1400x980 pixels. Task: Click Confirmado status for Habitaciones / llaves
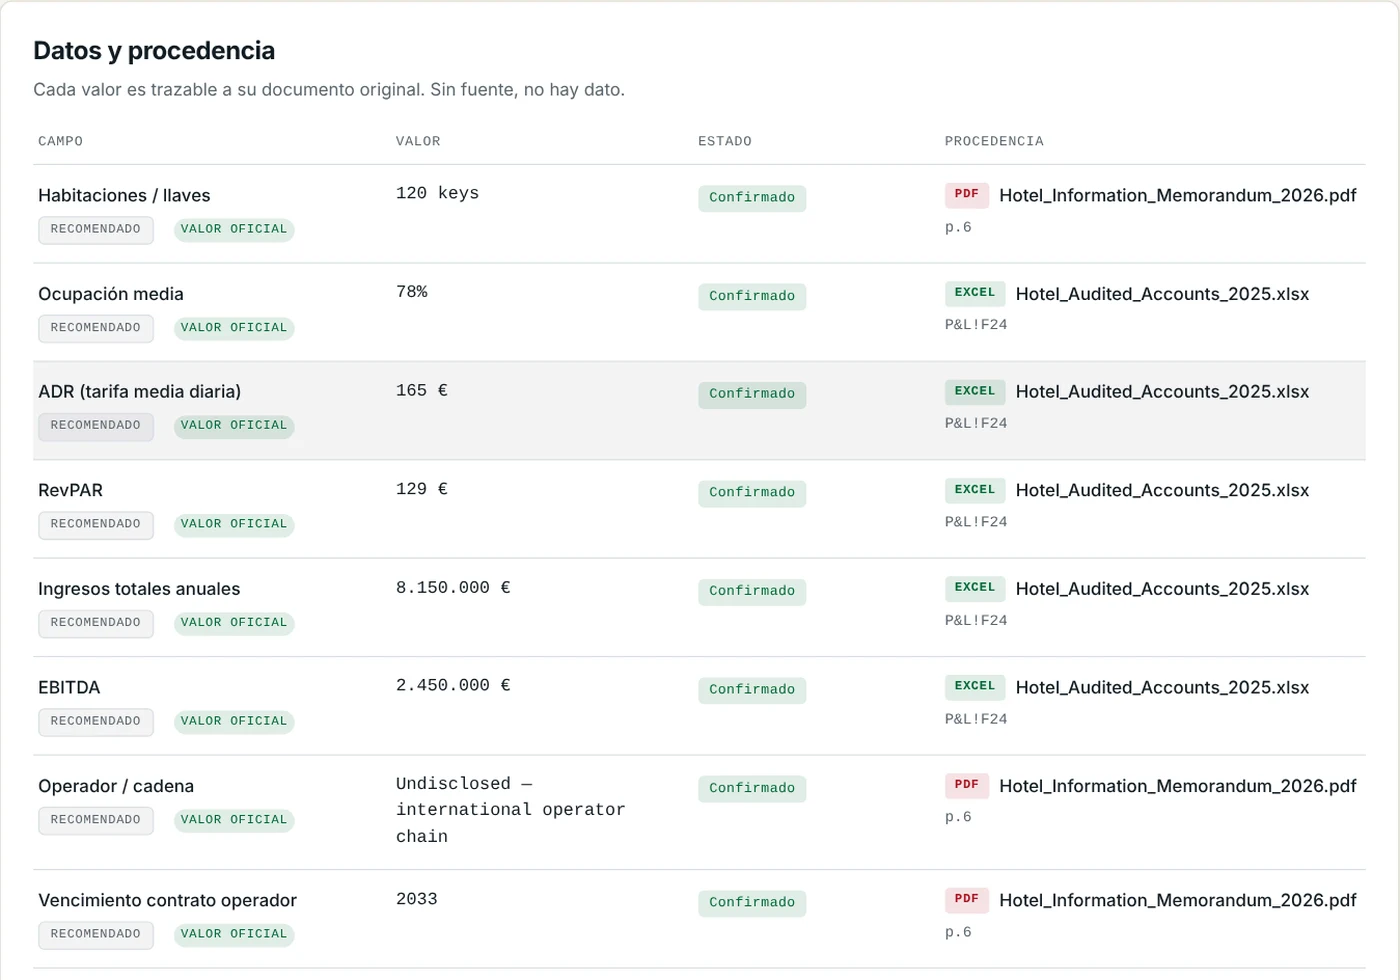[752, 198]
